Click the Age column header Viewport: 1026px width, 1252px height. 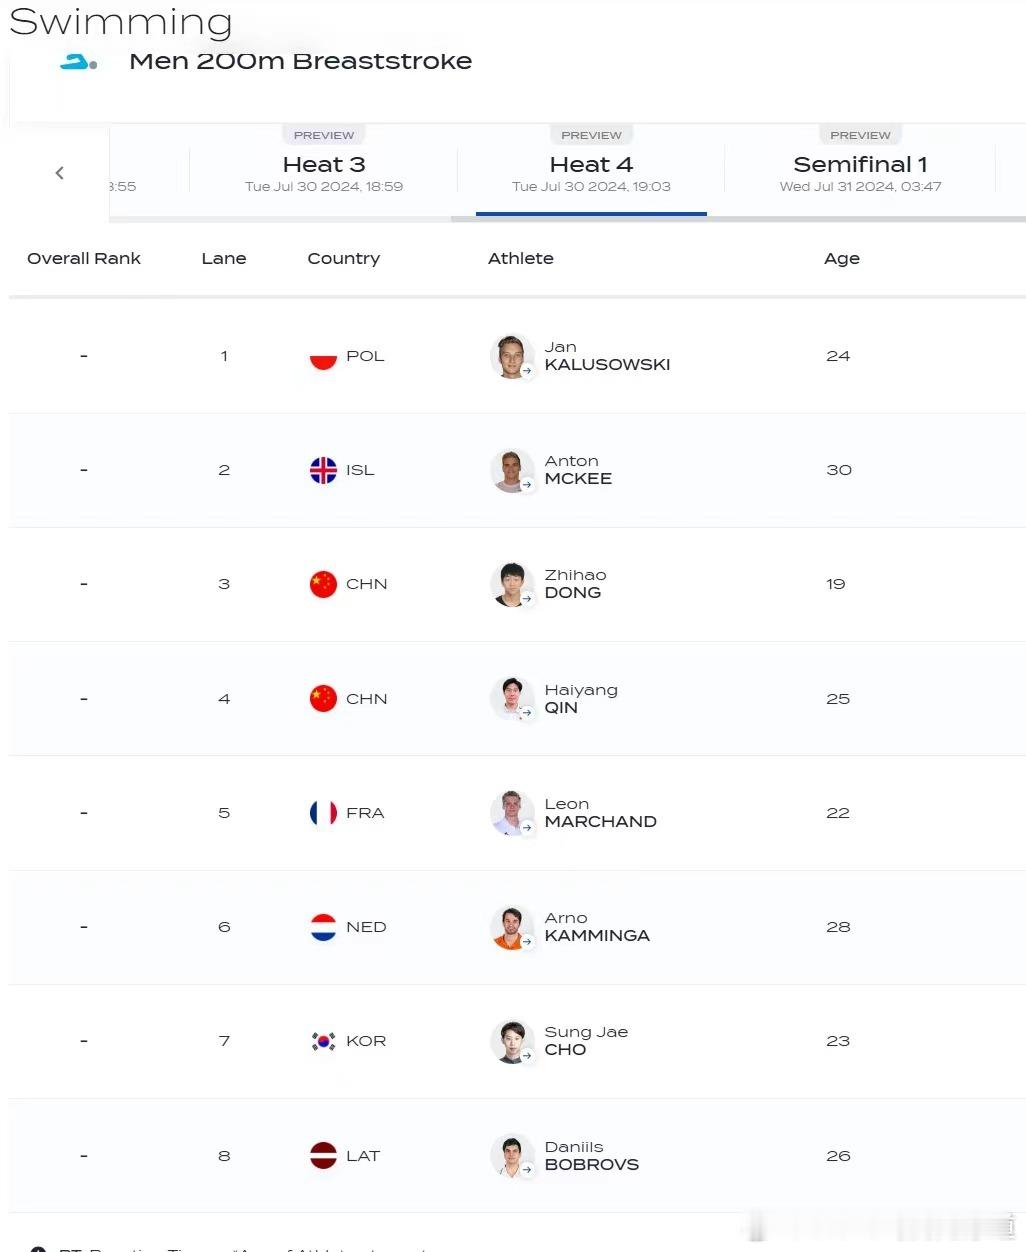tap(842, 259)
